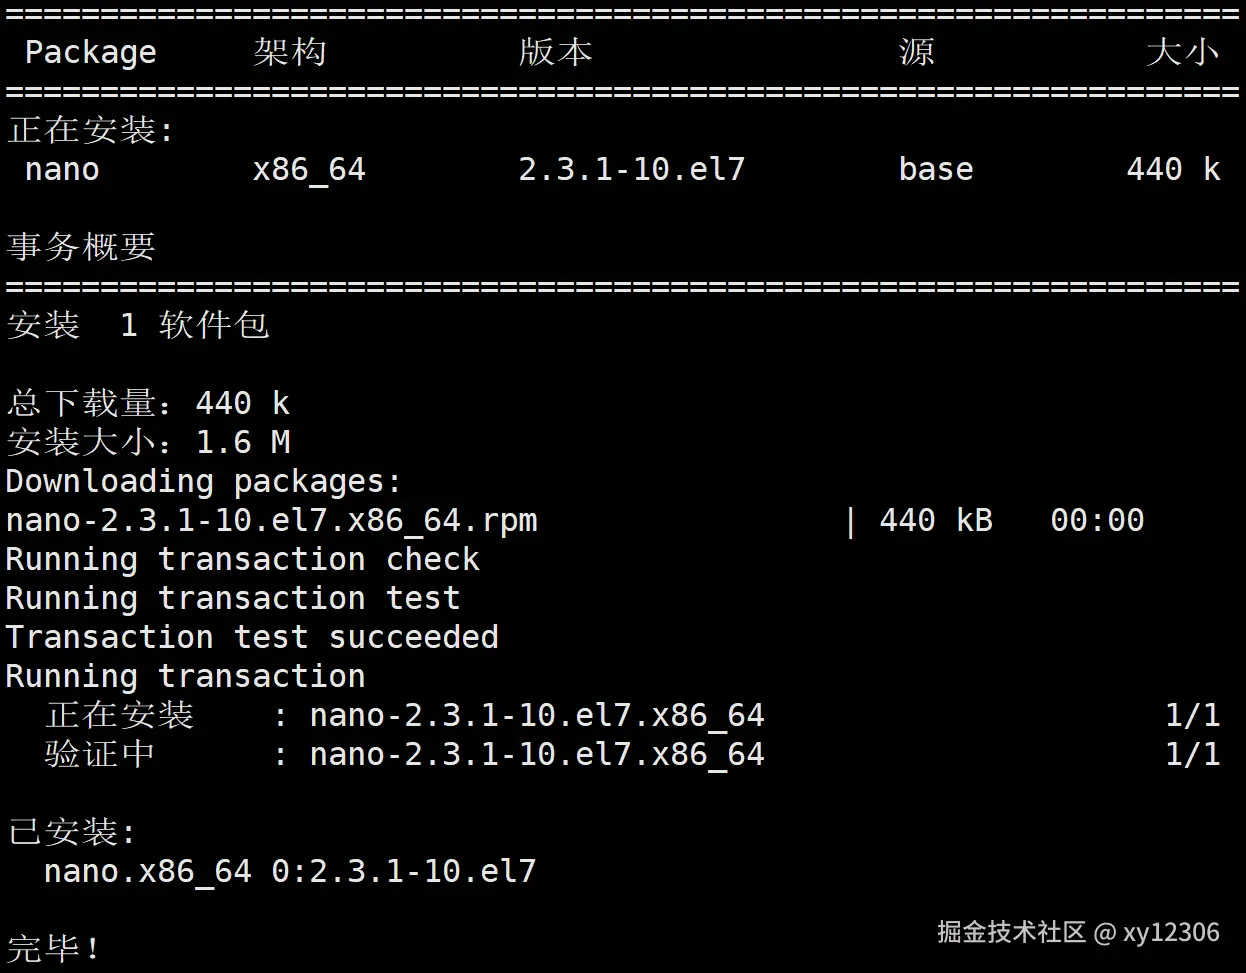This screenshot has width=1246, height=973.
Task: Select the 架构 column header
Action: coord(290,52)
